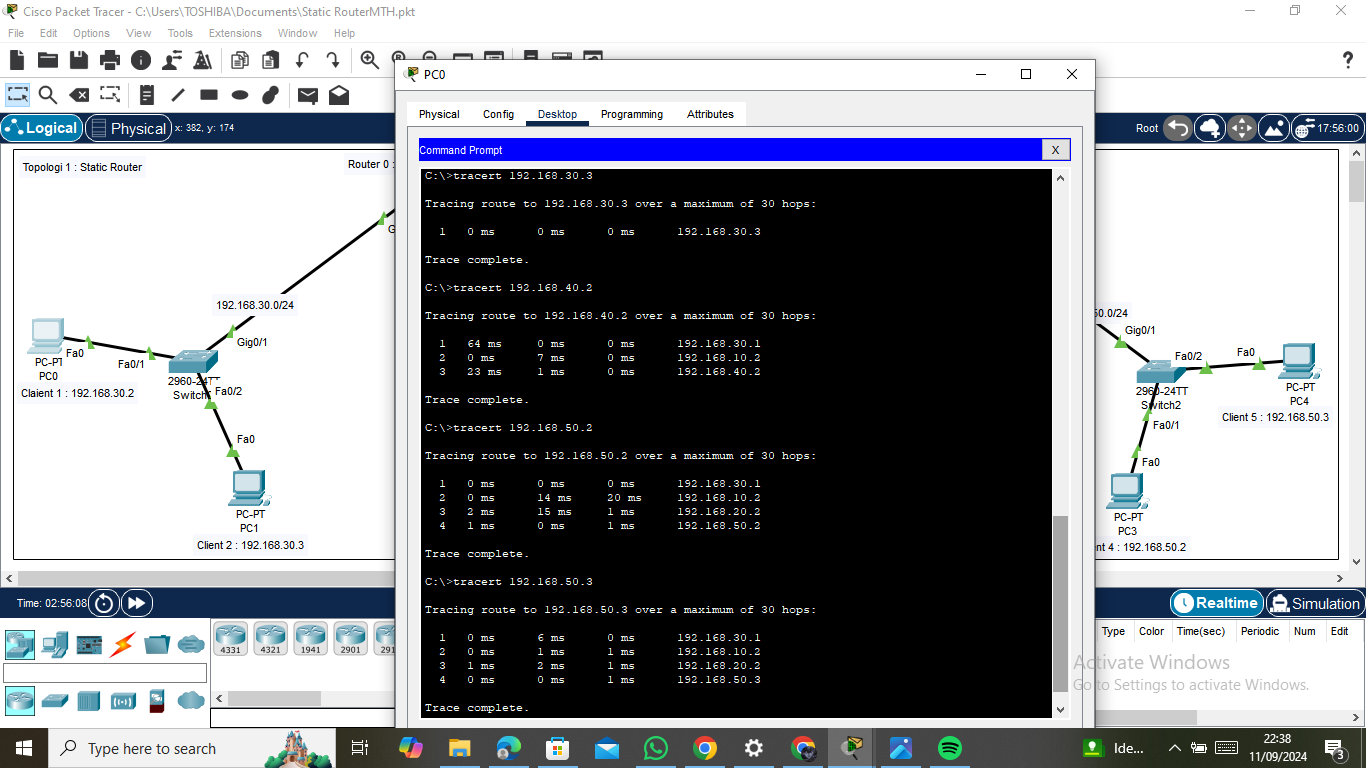Click the Print icon in toolbar
The width and height of the screenshot is (1366, 768).
(110, 60)
